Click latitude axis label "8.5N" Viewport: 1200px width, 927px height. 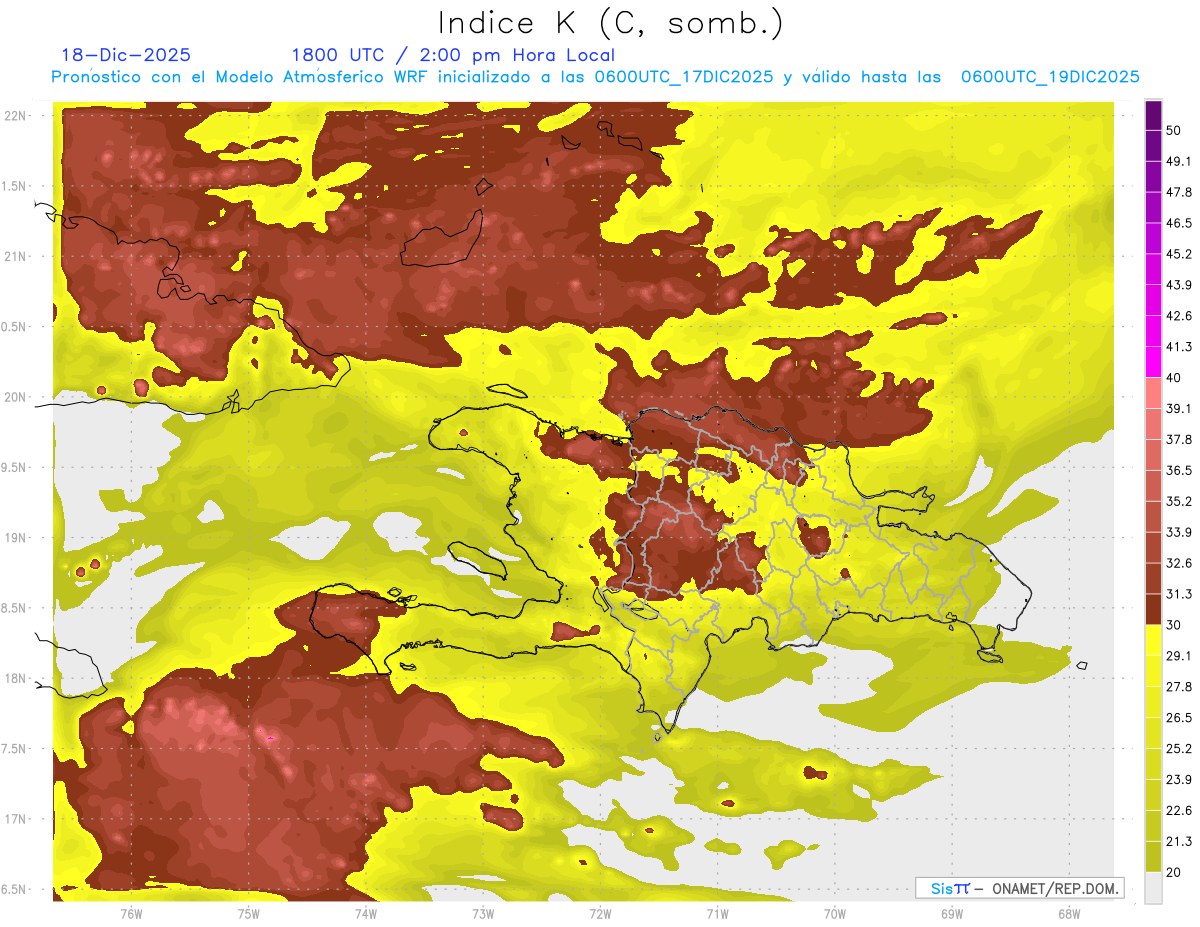[15, 608]
